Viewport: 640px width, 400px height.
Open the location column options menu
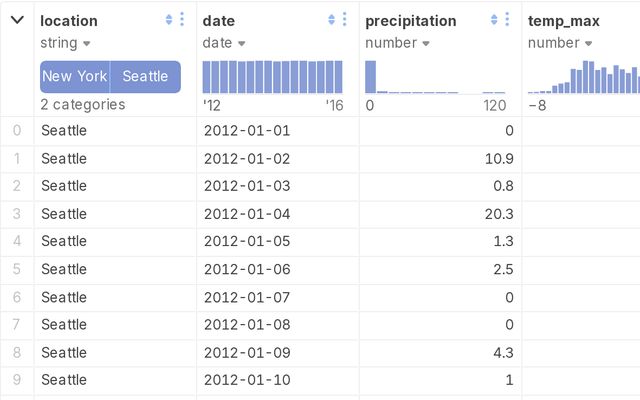(x=181, y=20)
